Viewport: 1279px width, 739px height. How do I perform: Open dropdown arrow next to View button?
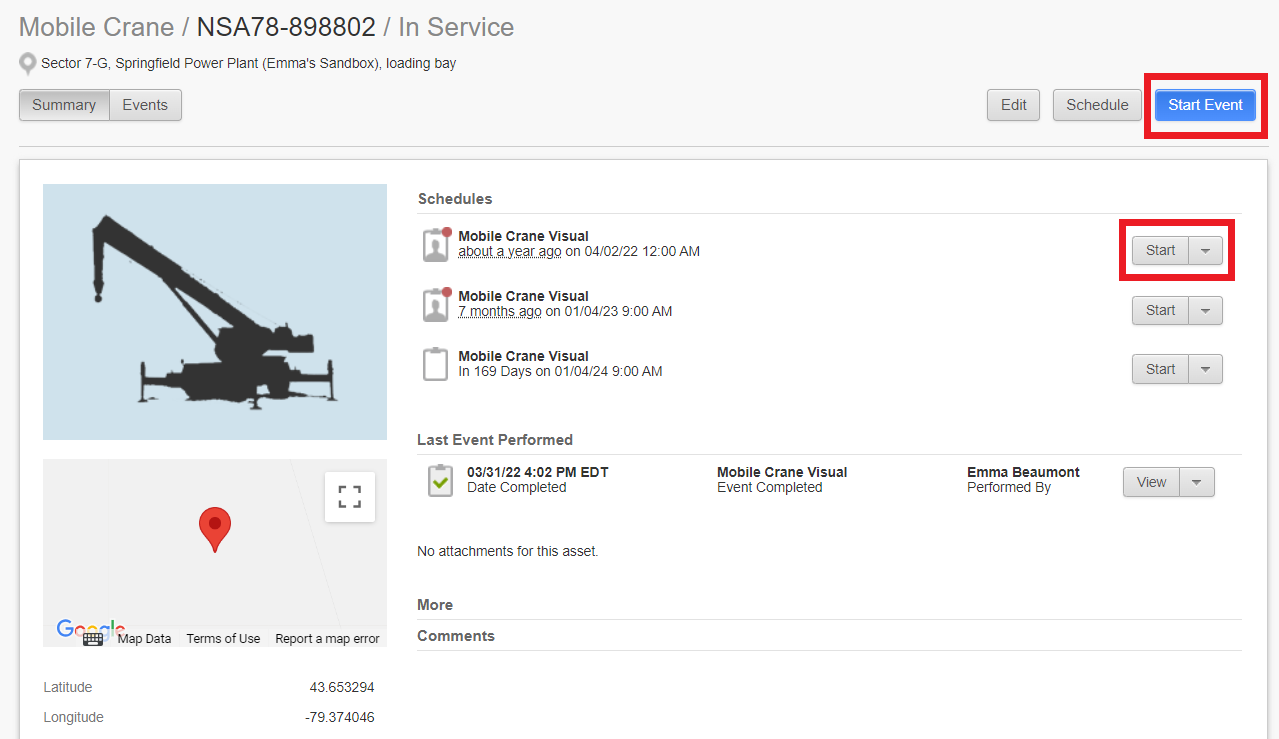1198,482
